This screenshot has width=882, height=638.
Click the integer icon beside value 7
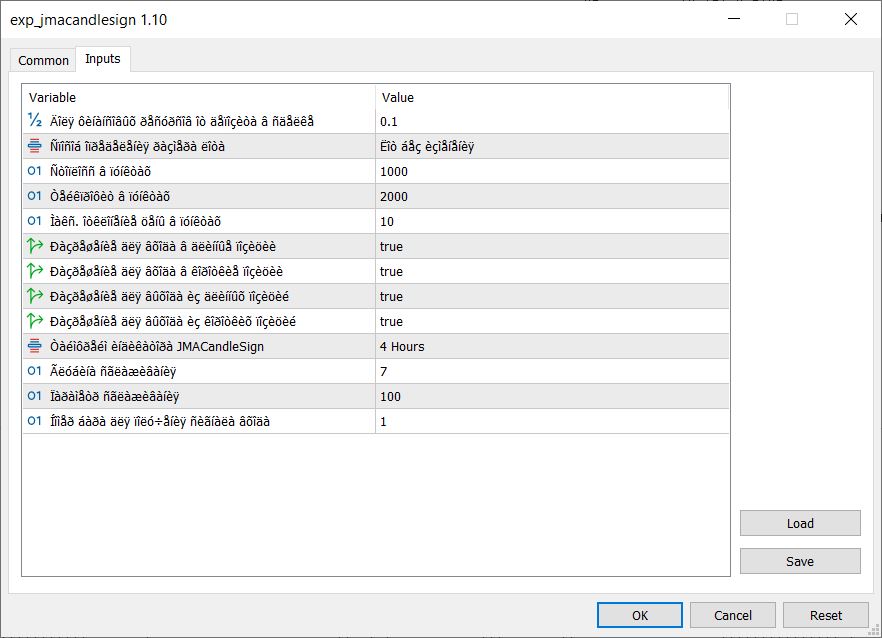click(35, 371)
